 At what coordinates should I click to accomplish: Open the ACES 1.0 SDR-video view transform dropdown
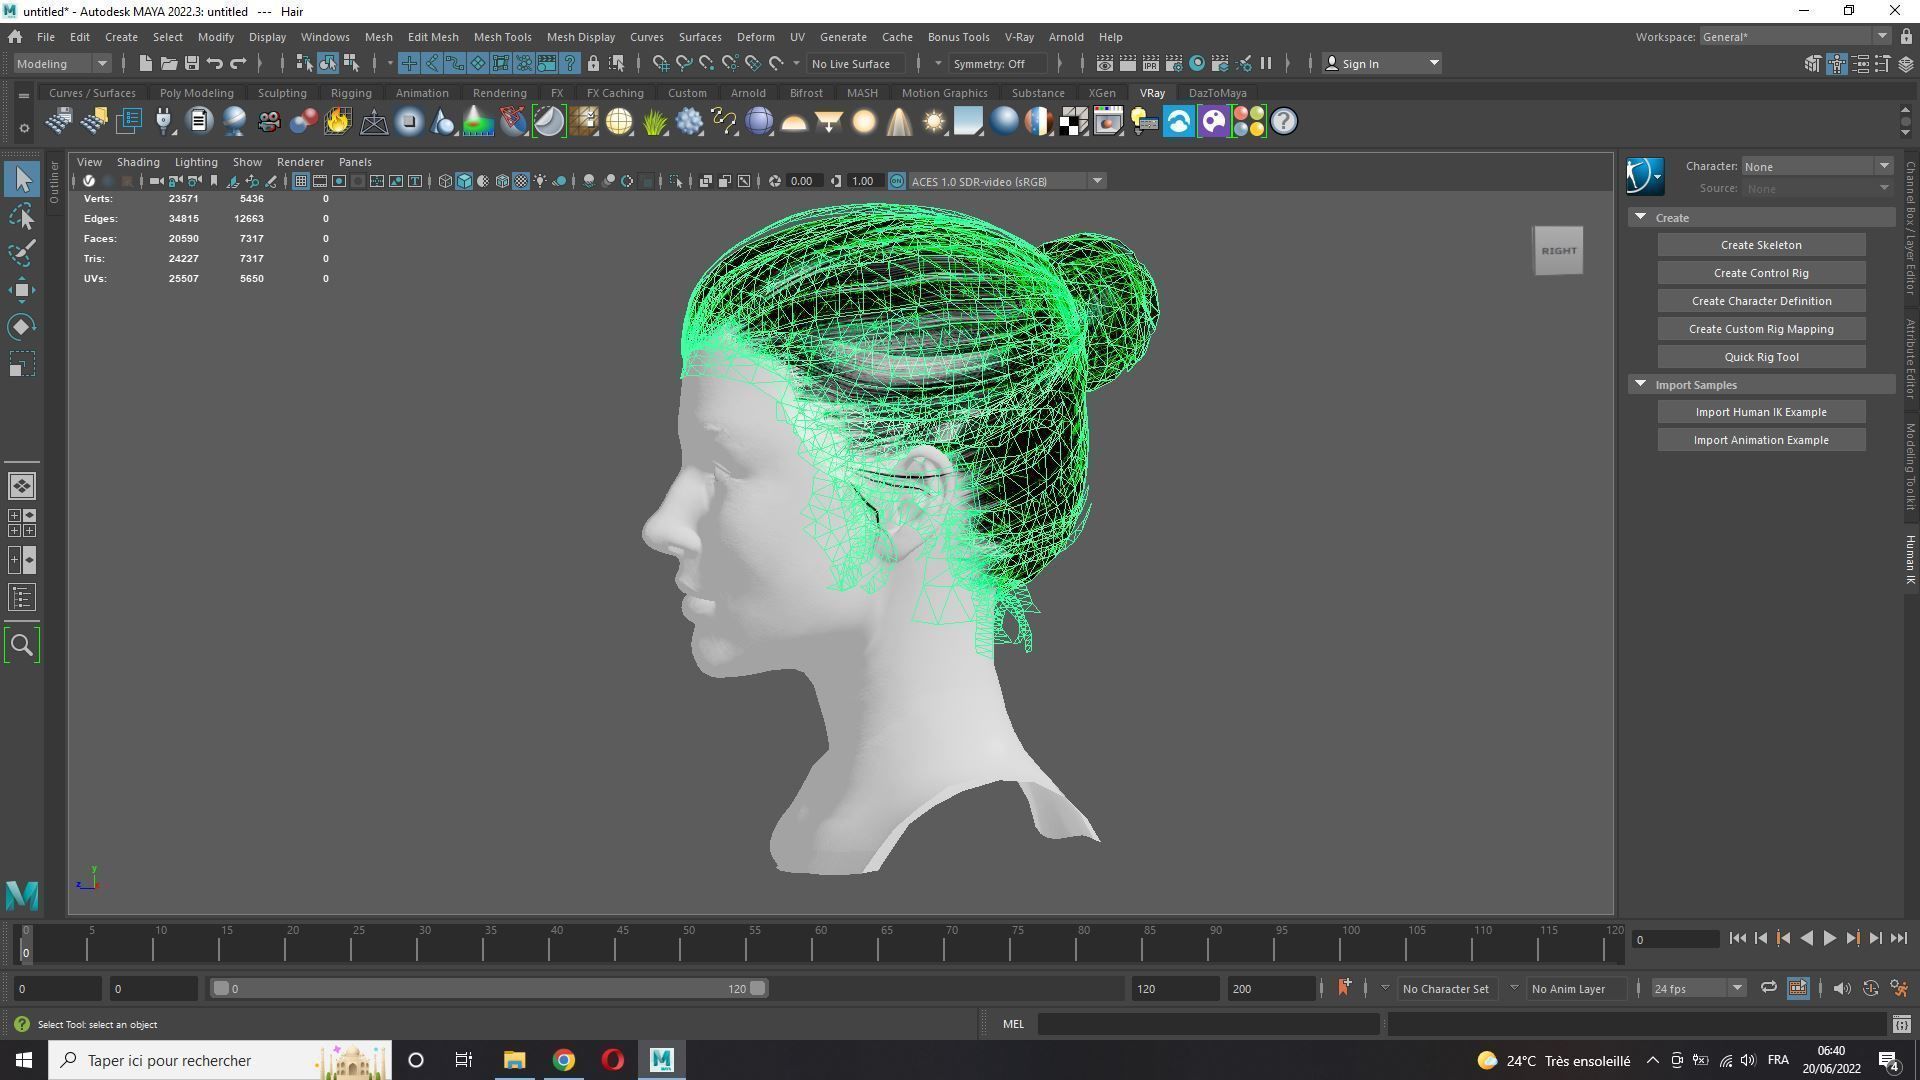coord(1007,181)
